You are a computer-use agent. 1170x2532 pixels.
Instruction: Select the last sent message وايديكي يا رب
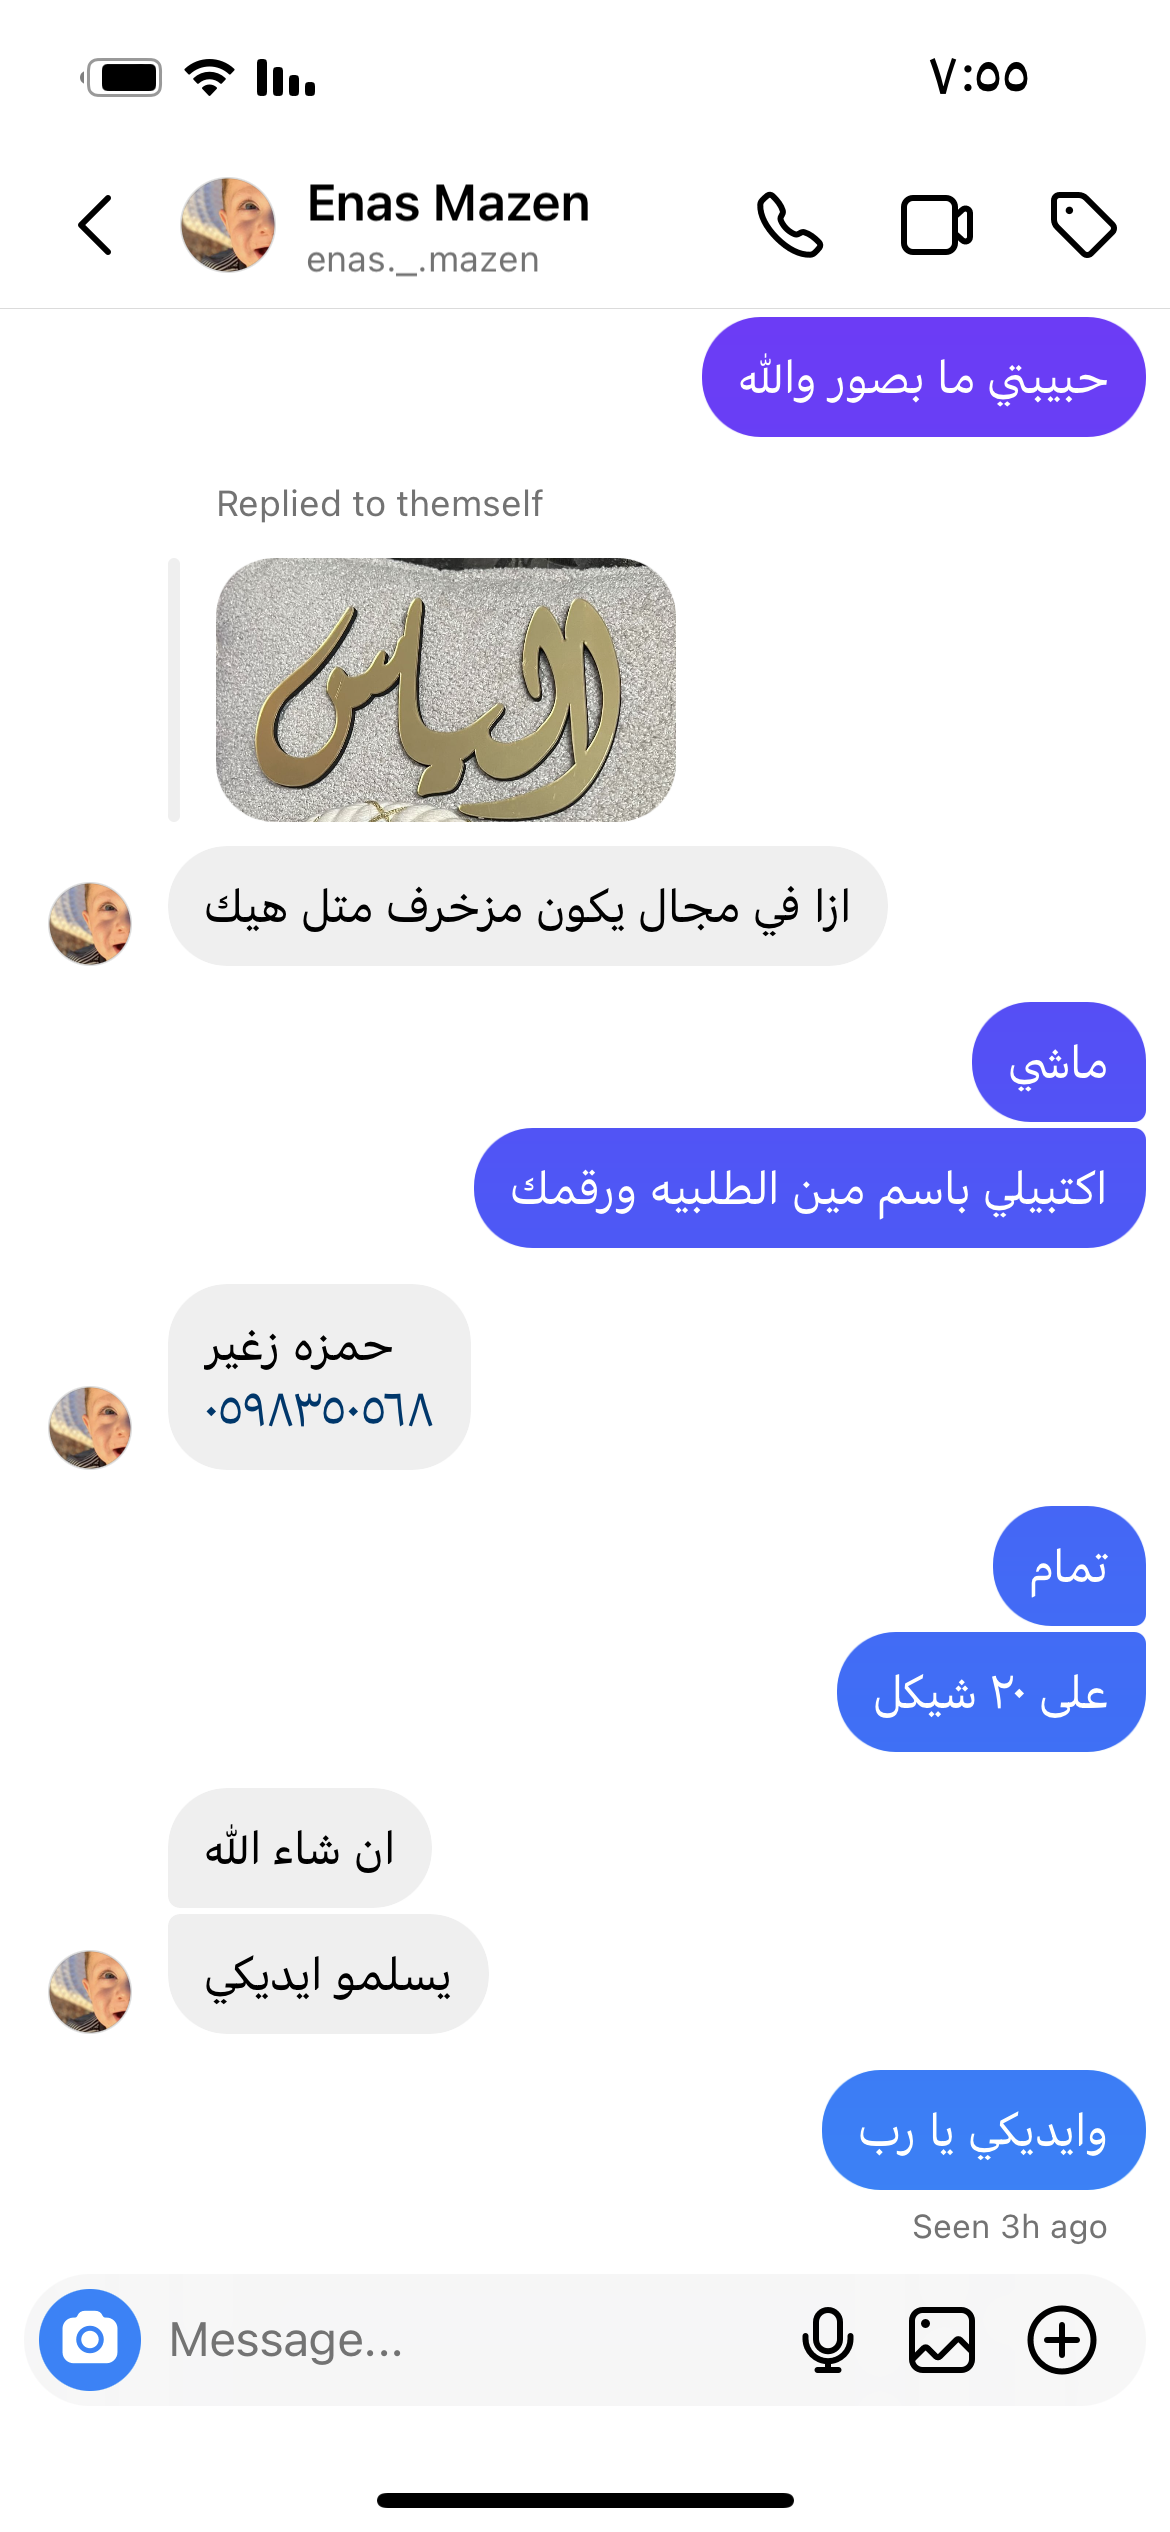pos(984,2130)
